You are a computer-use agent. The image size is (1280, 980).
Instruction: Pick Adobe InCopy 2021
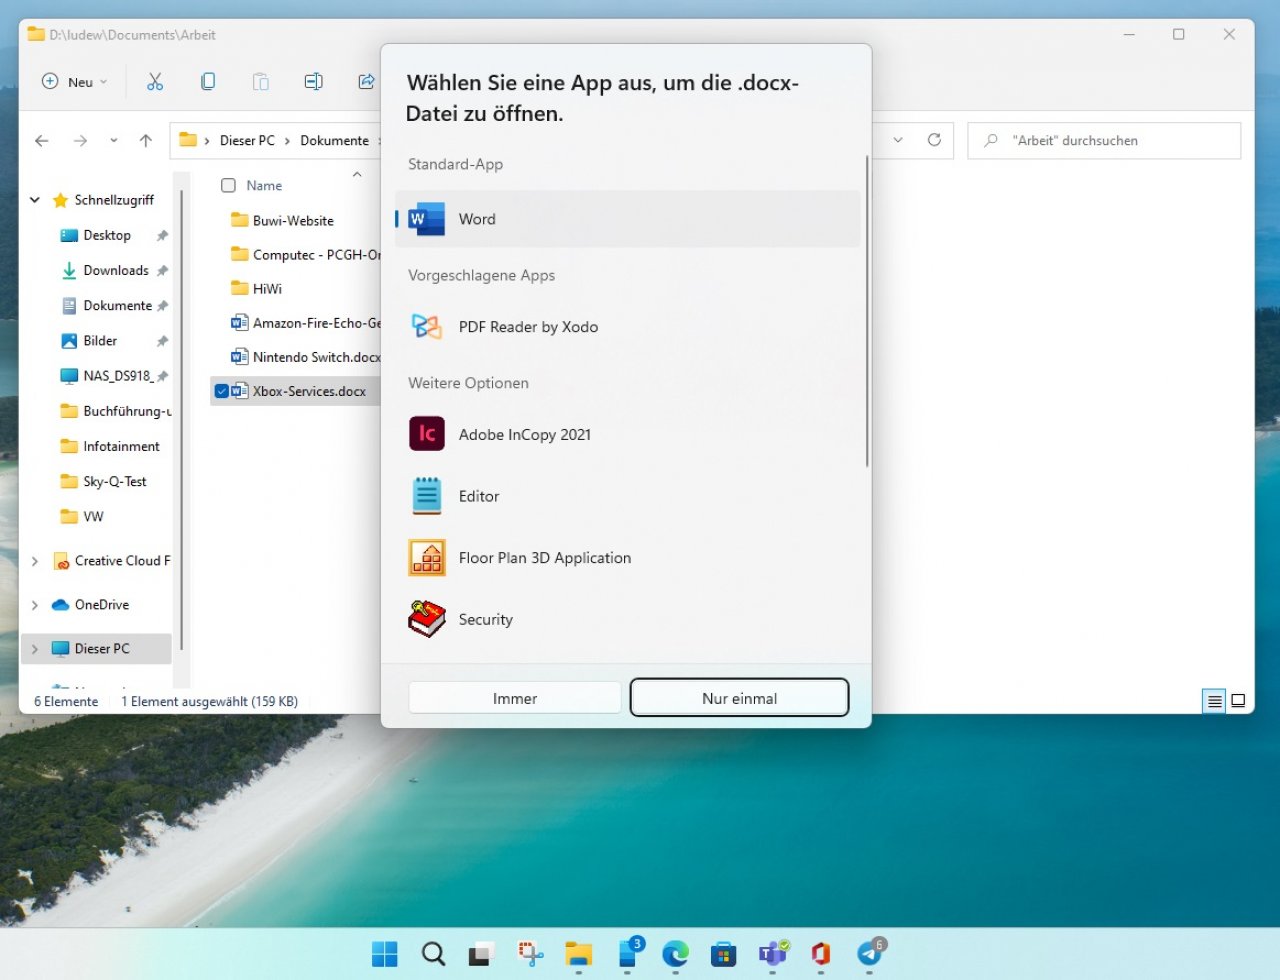(628, 434)
